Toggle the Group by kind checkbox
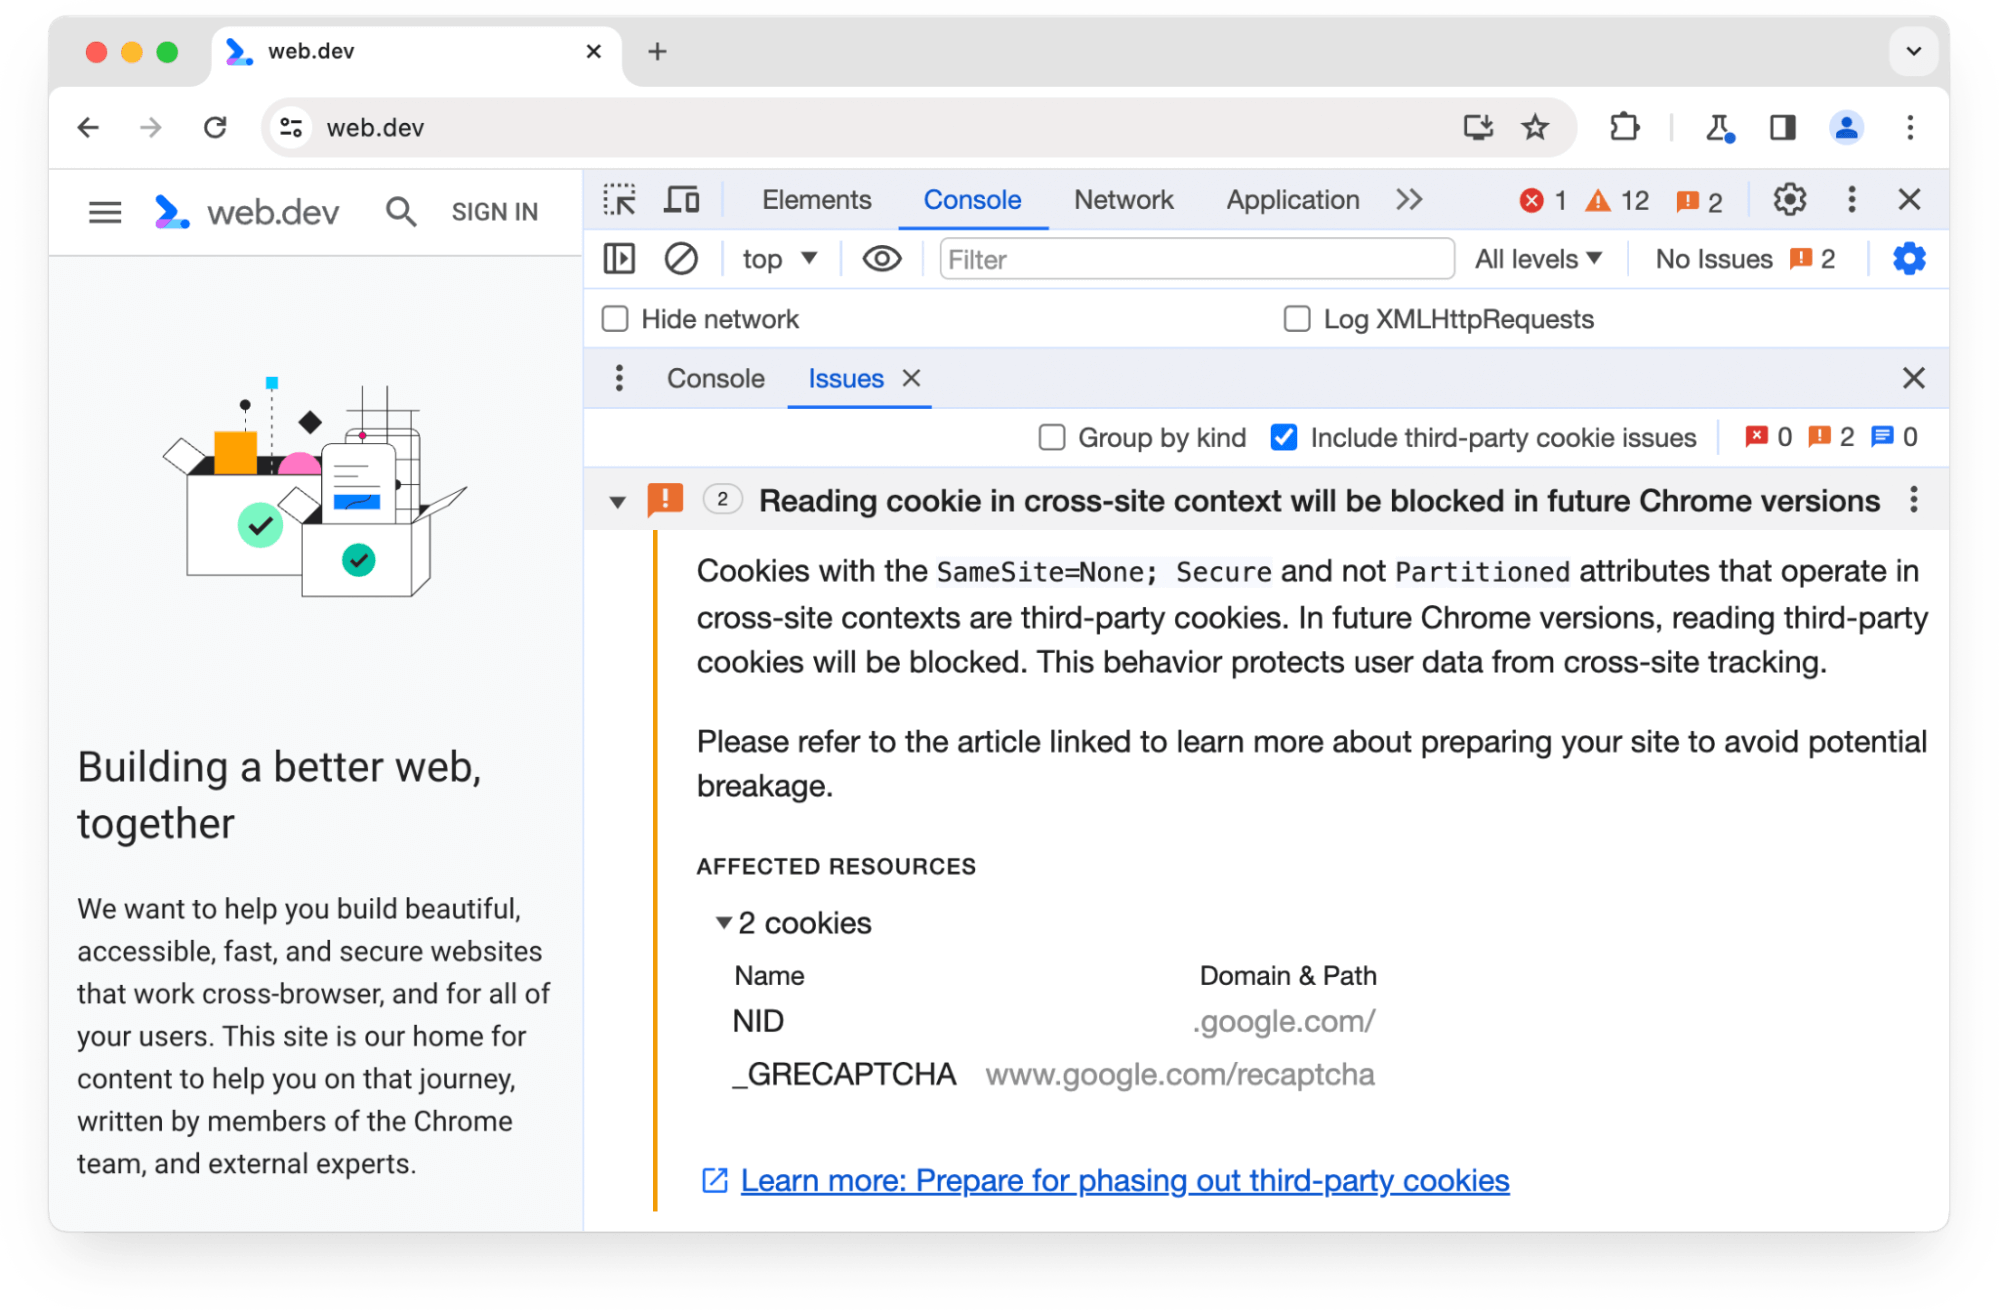The image size is (1999, 1310). coord(1051,437)
